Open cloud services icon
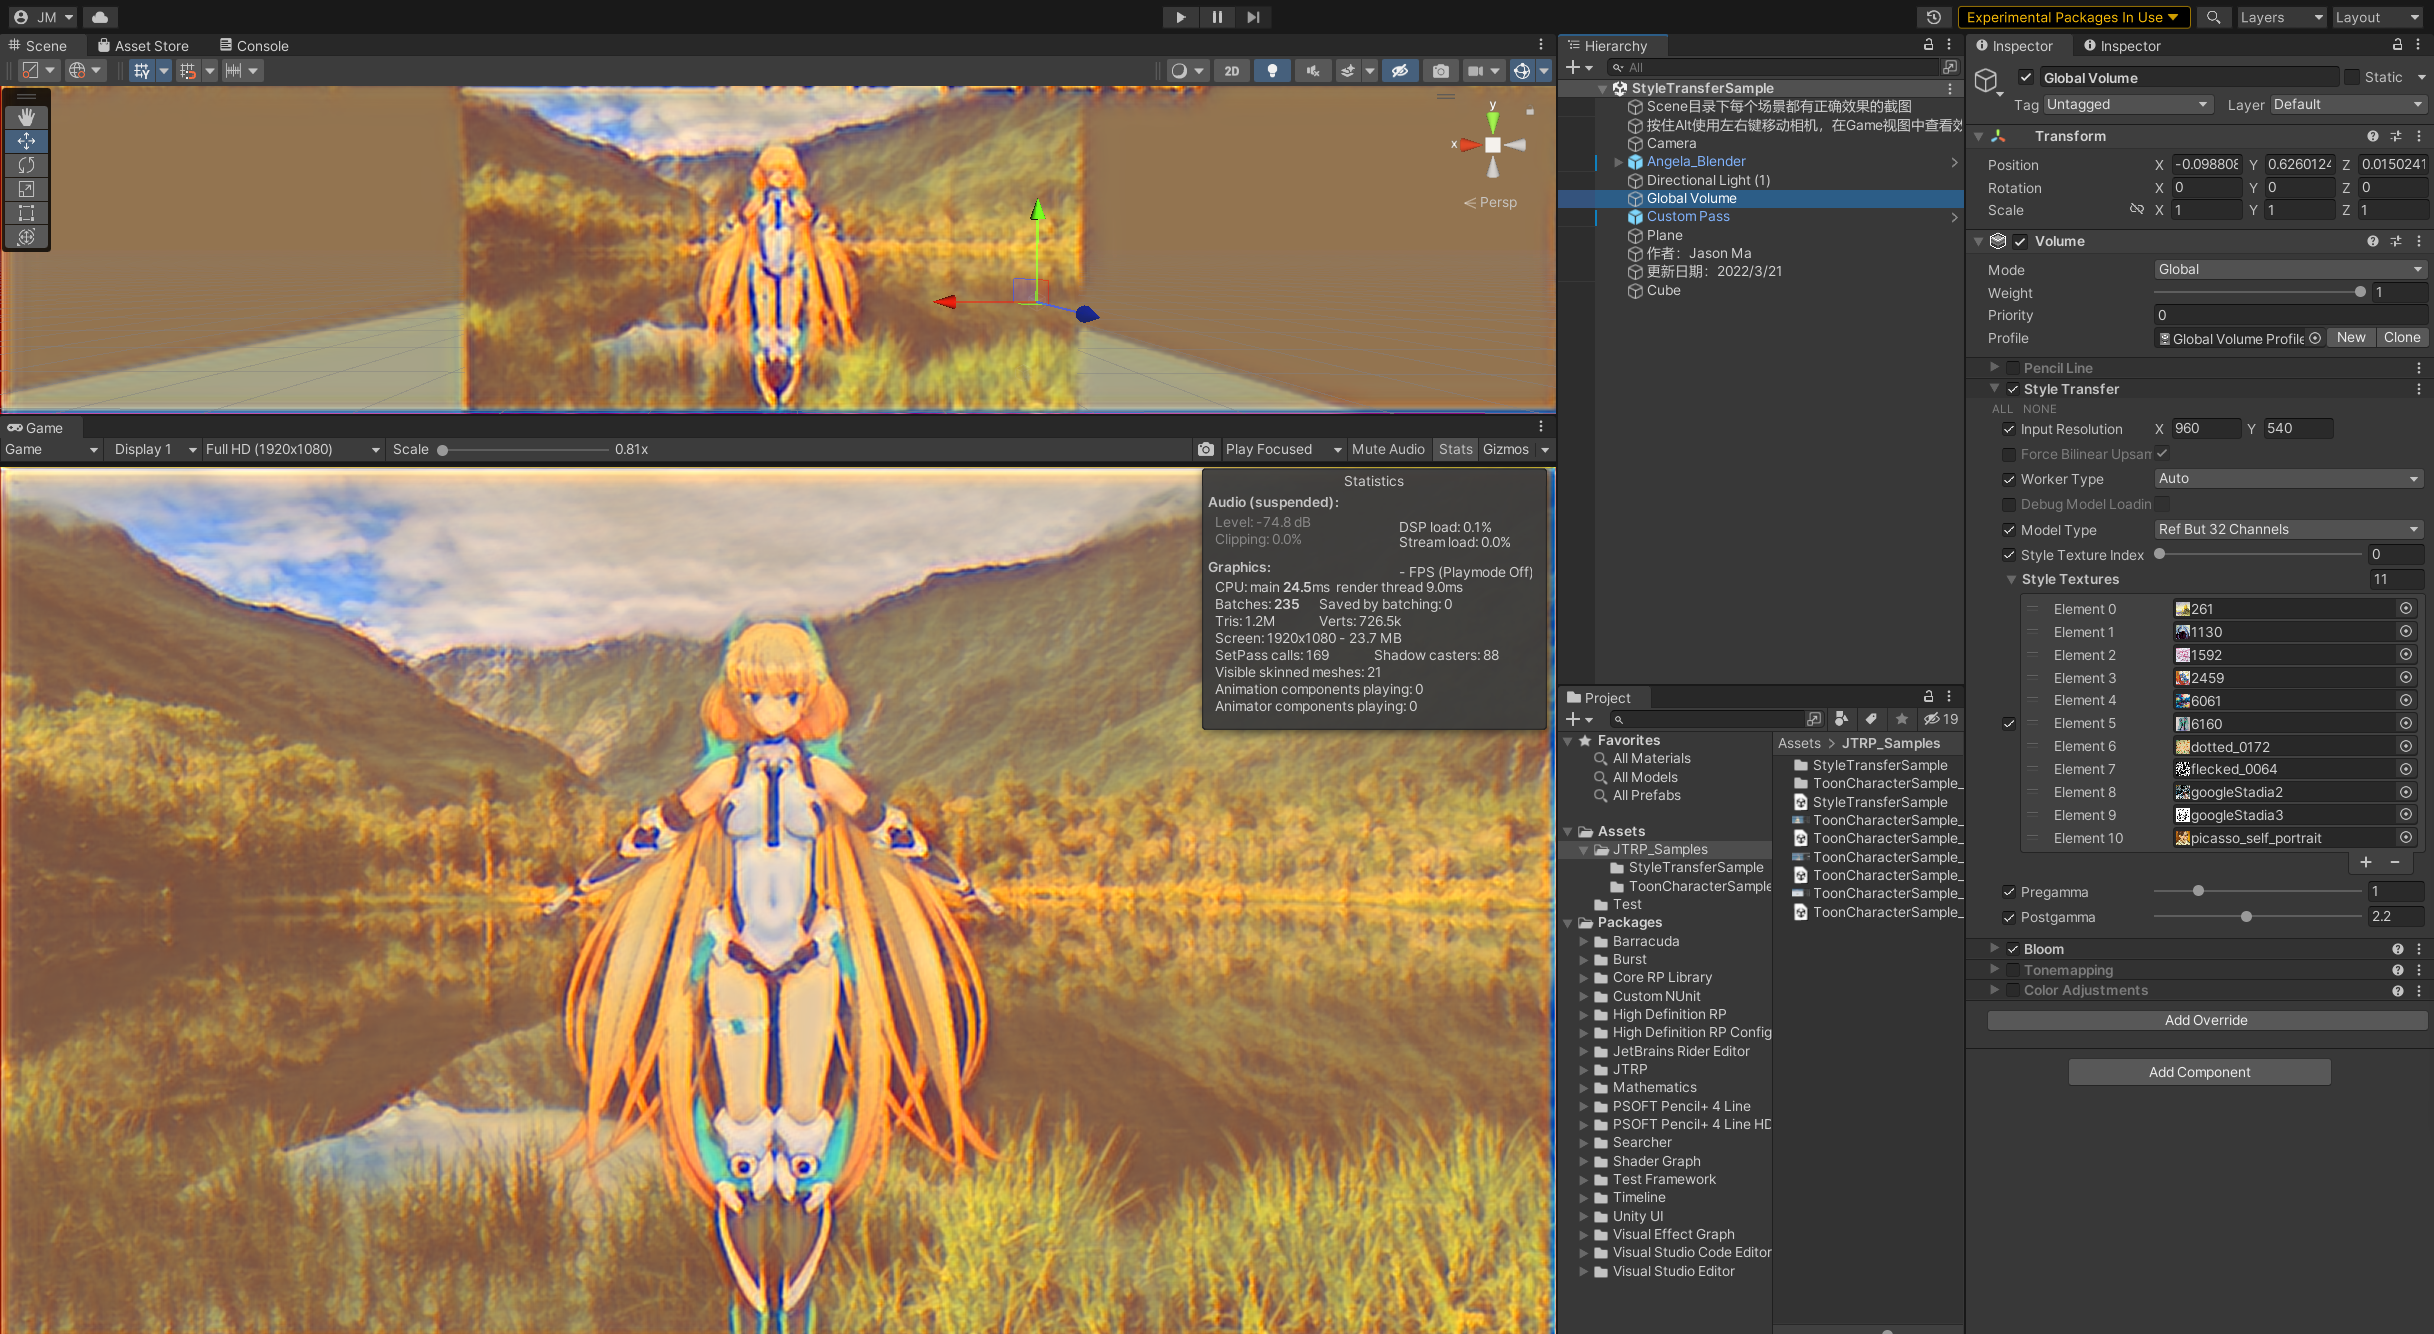The image size is (2434, 1334). pos(100,17)
